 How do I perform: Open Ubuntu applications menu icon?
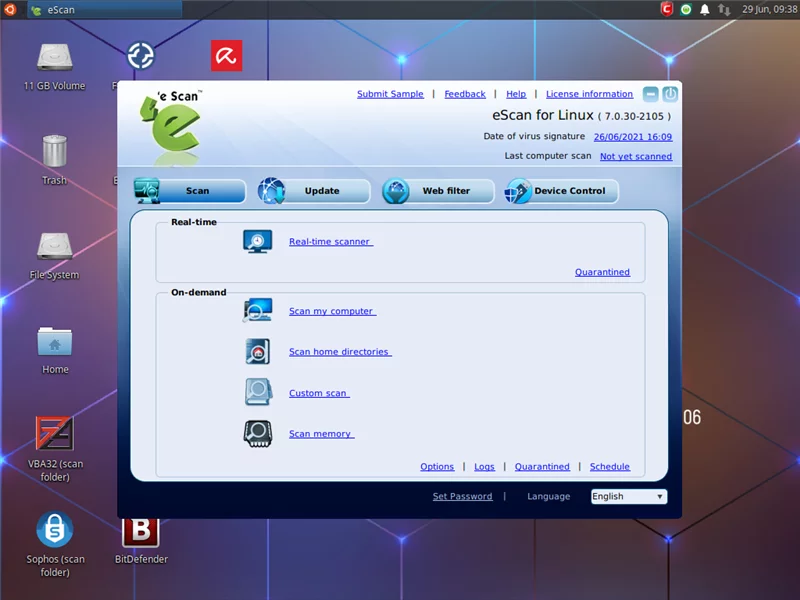[10, 9]
